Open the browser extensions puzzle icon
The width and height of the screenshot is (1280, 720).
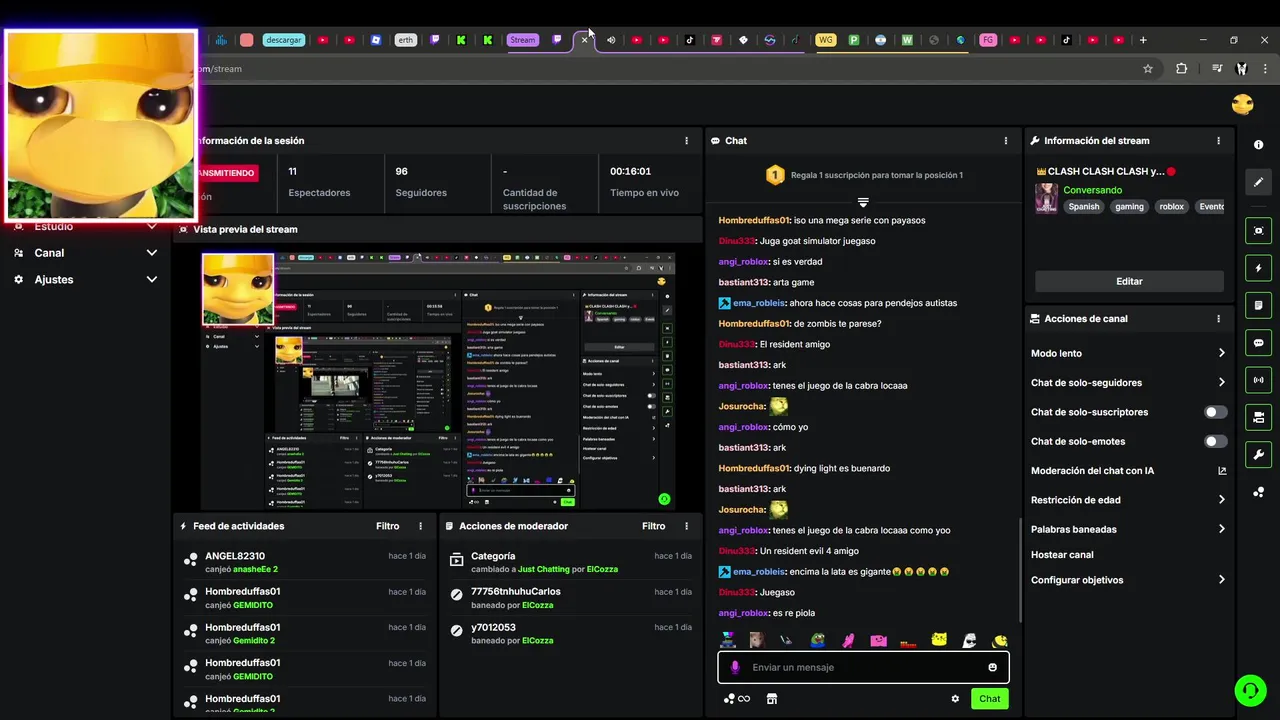1182,69
